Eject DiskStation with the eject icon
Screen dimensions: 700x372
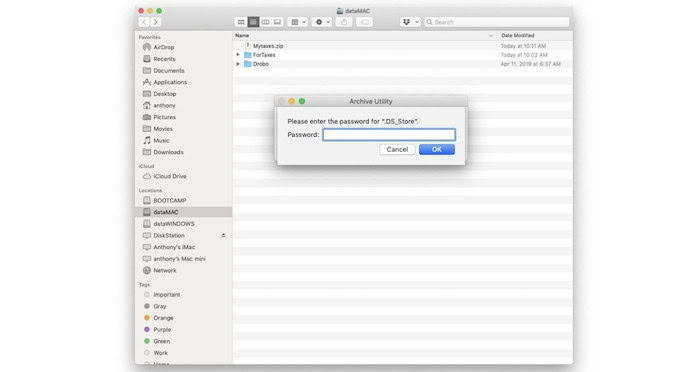224,235
